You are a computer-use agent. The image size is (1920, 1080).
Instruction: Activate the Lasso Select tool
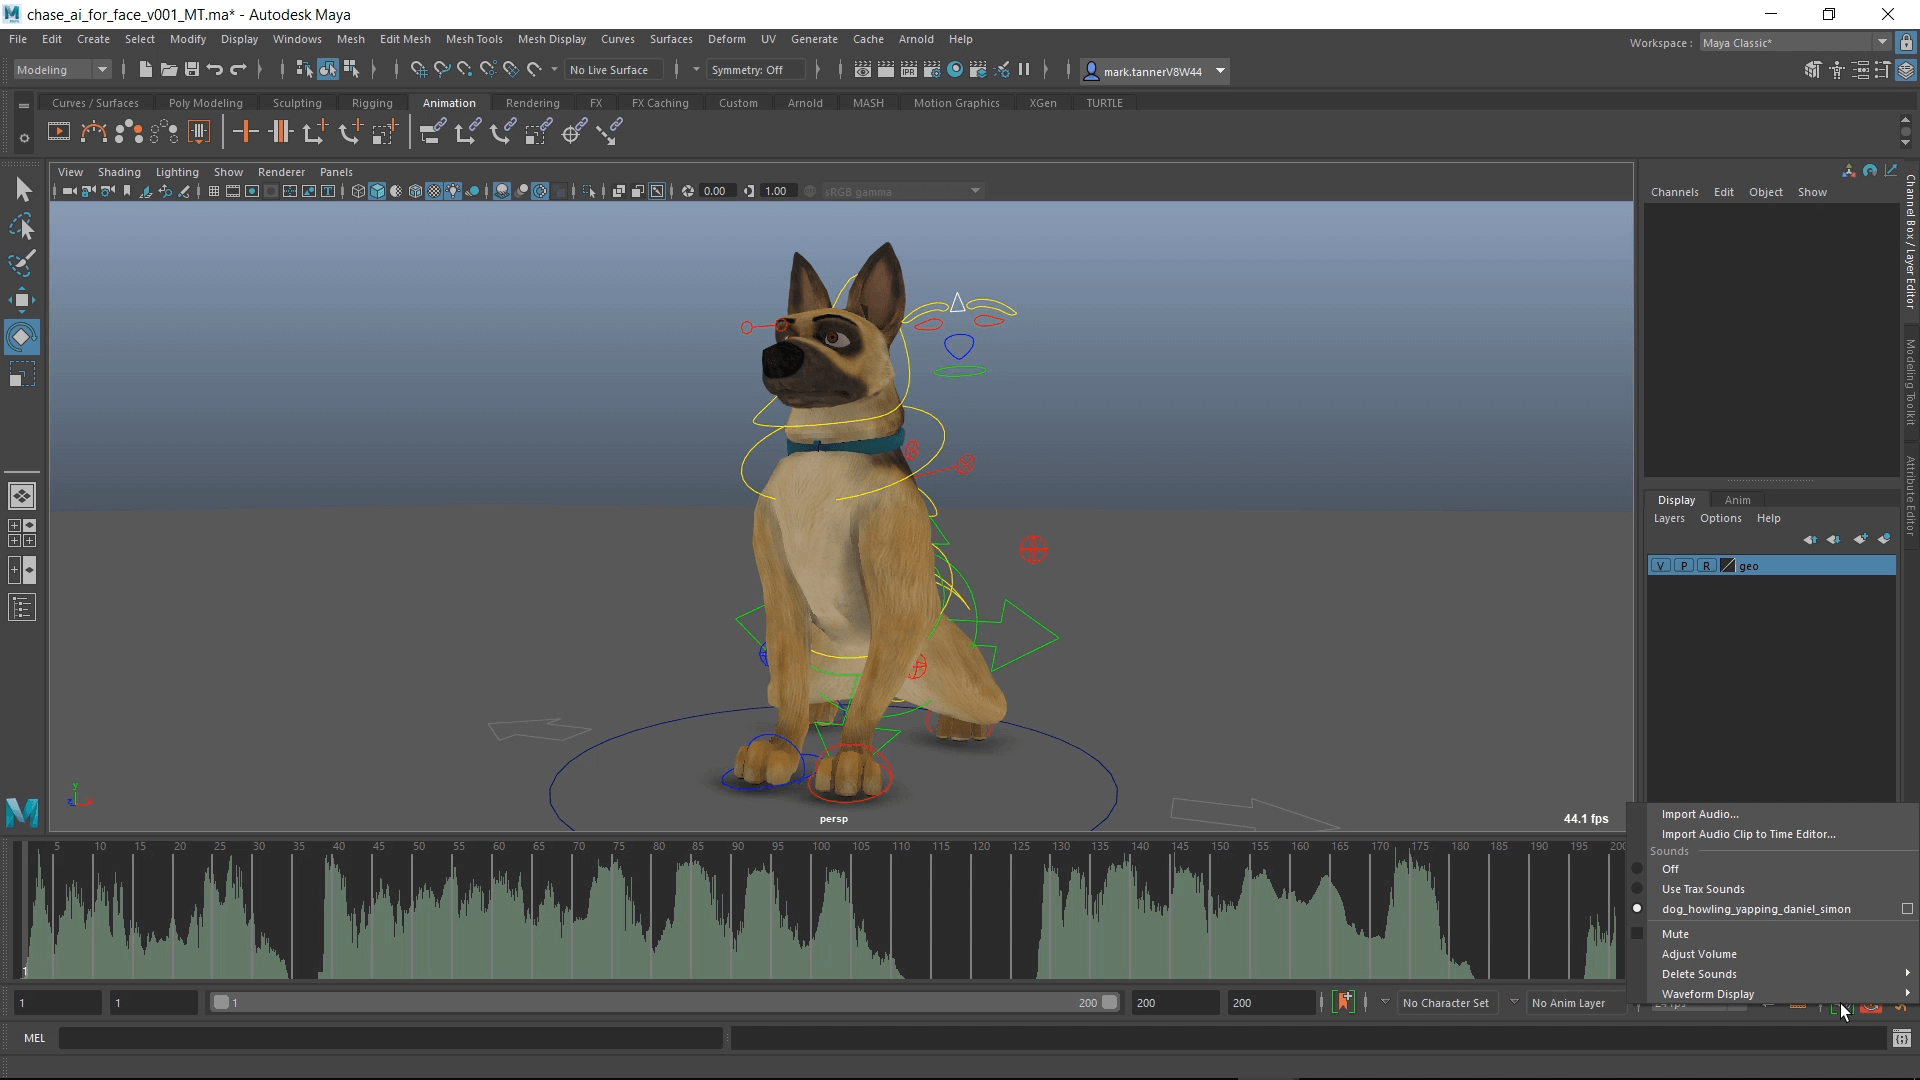click(22, 227)
